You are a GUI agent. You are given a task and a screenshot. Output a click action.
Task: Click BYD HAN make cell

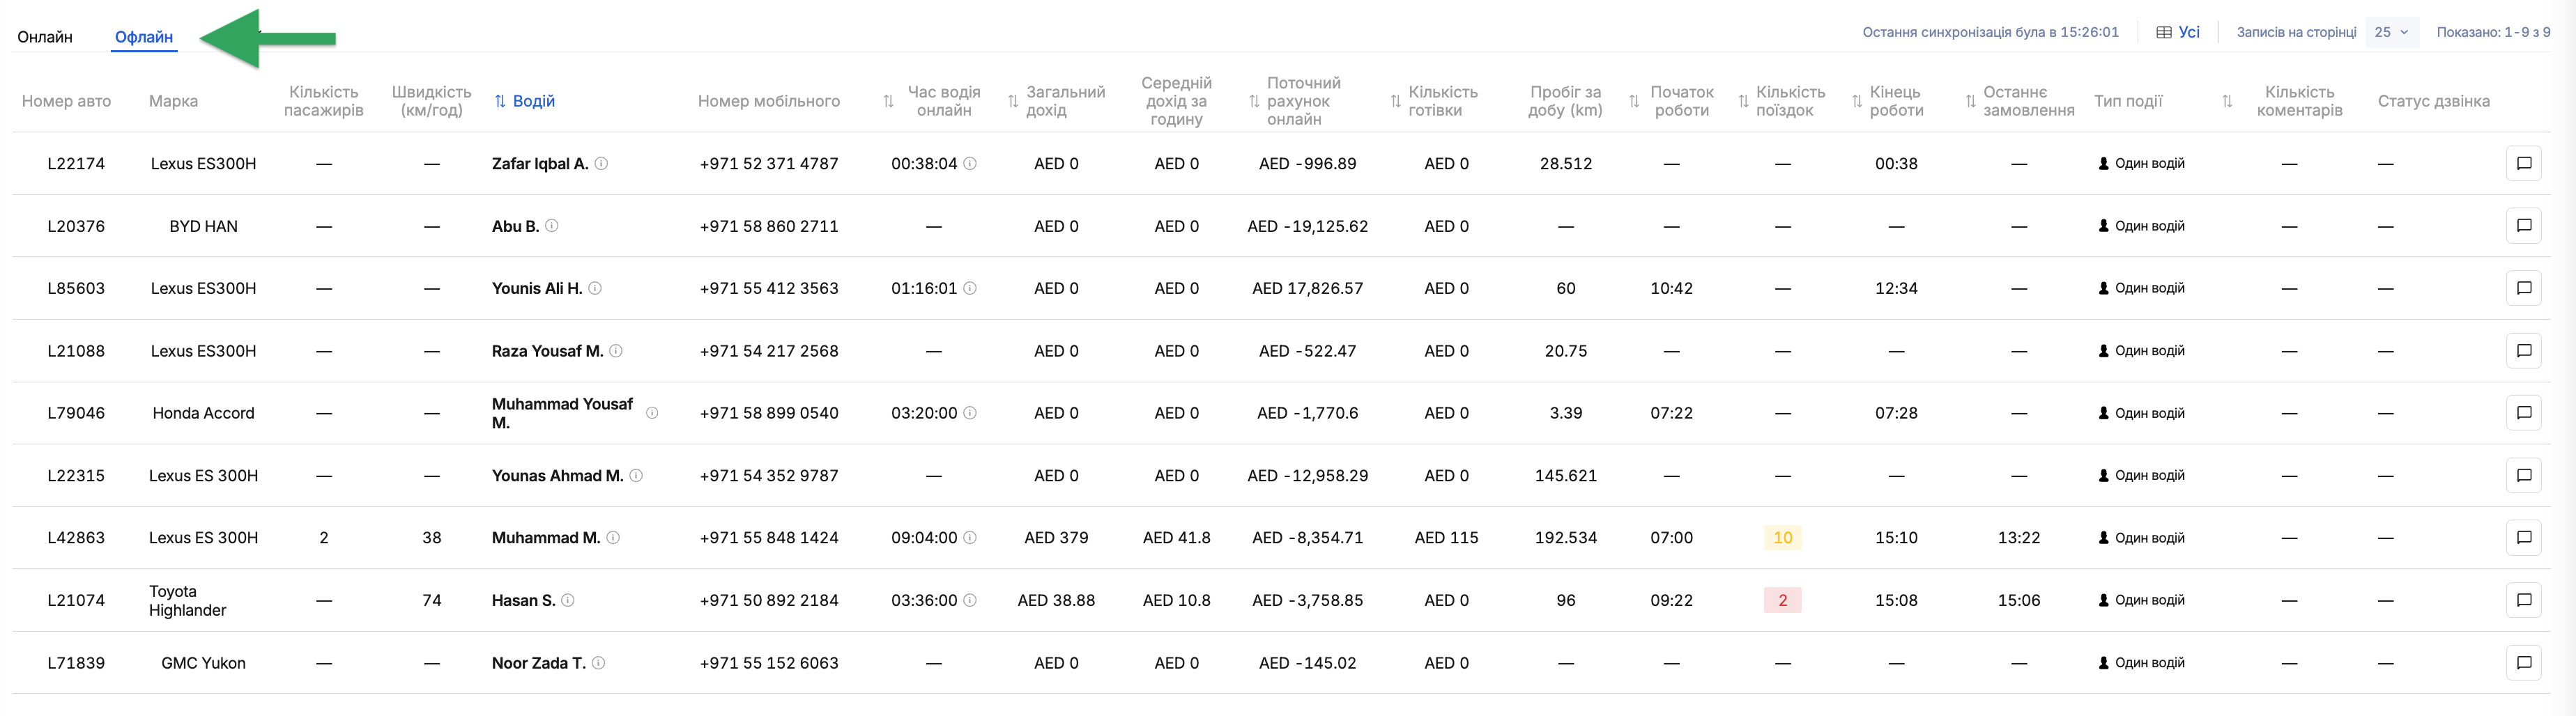pyautogui.click(x=203, y=226)
